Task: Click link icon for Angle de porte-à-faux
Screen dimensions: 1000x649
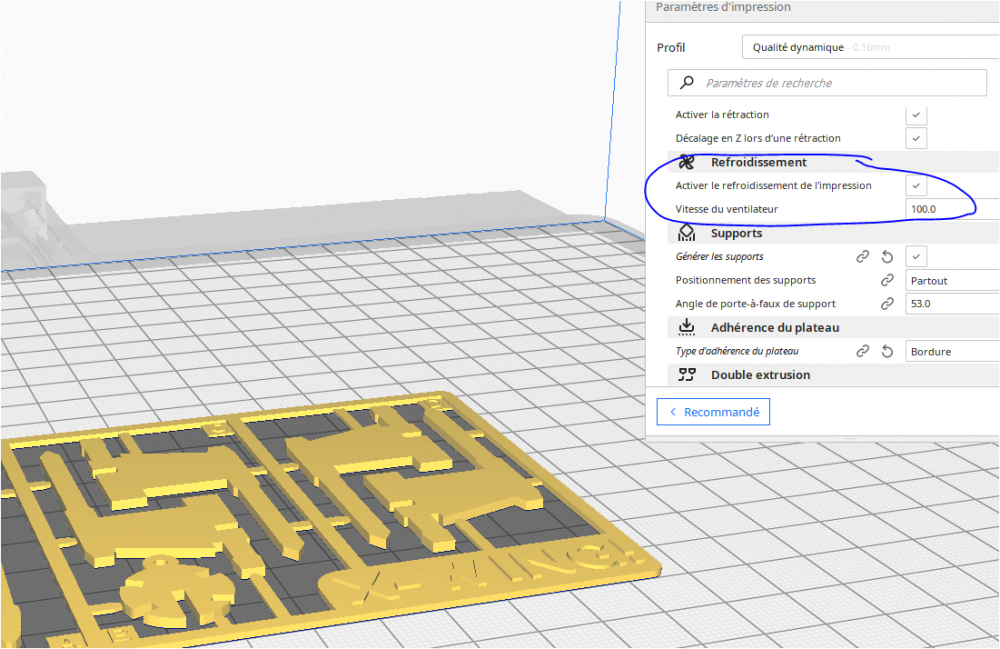Action: 887,304
